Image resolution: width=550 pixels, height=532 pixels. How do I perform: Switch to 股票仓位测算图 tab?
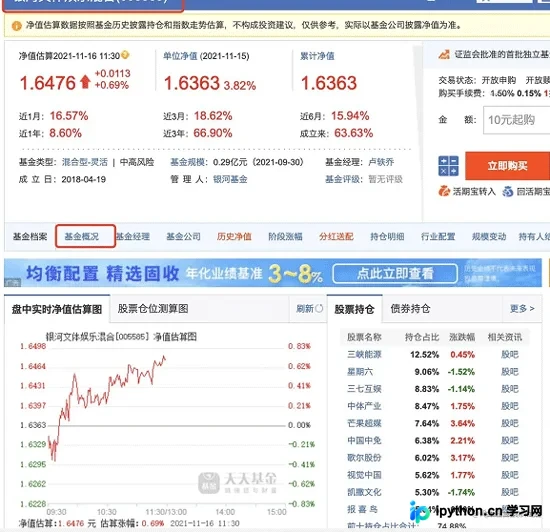click(153, 309)
